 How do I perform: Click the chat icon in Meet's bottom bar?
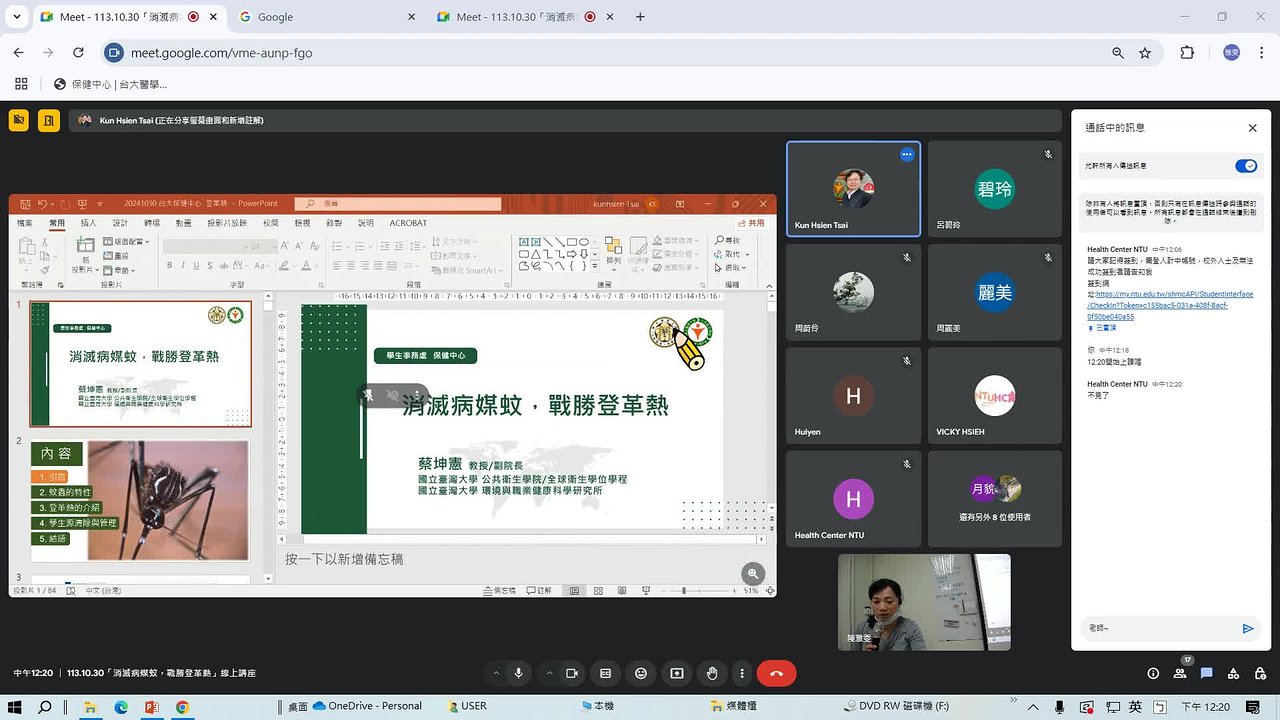1207,673
